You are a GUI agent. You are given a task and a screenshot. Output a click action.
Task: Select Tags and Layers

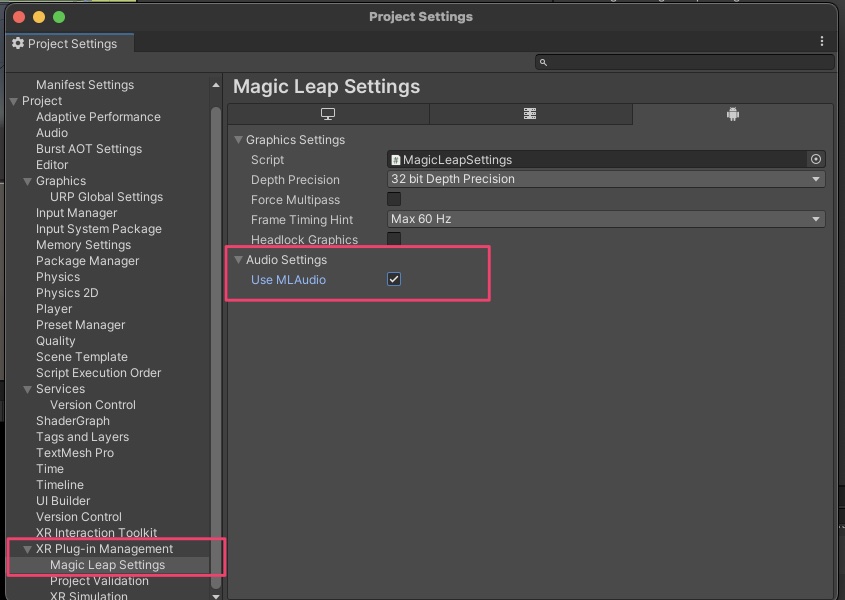tap(82, 437)
